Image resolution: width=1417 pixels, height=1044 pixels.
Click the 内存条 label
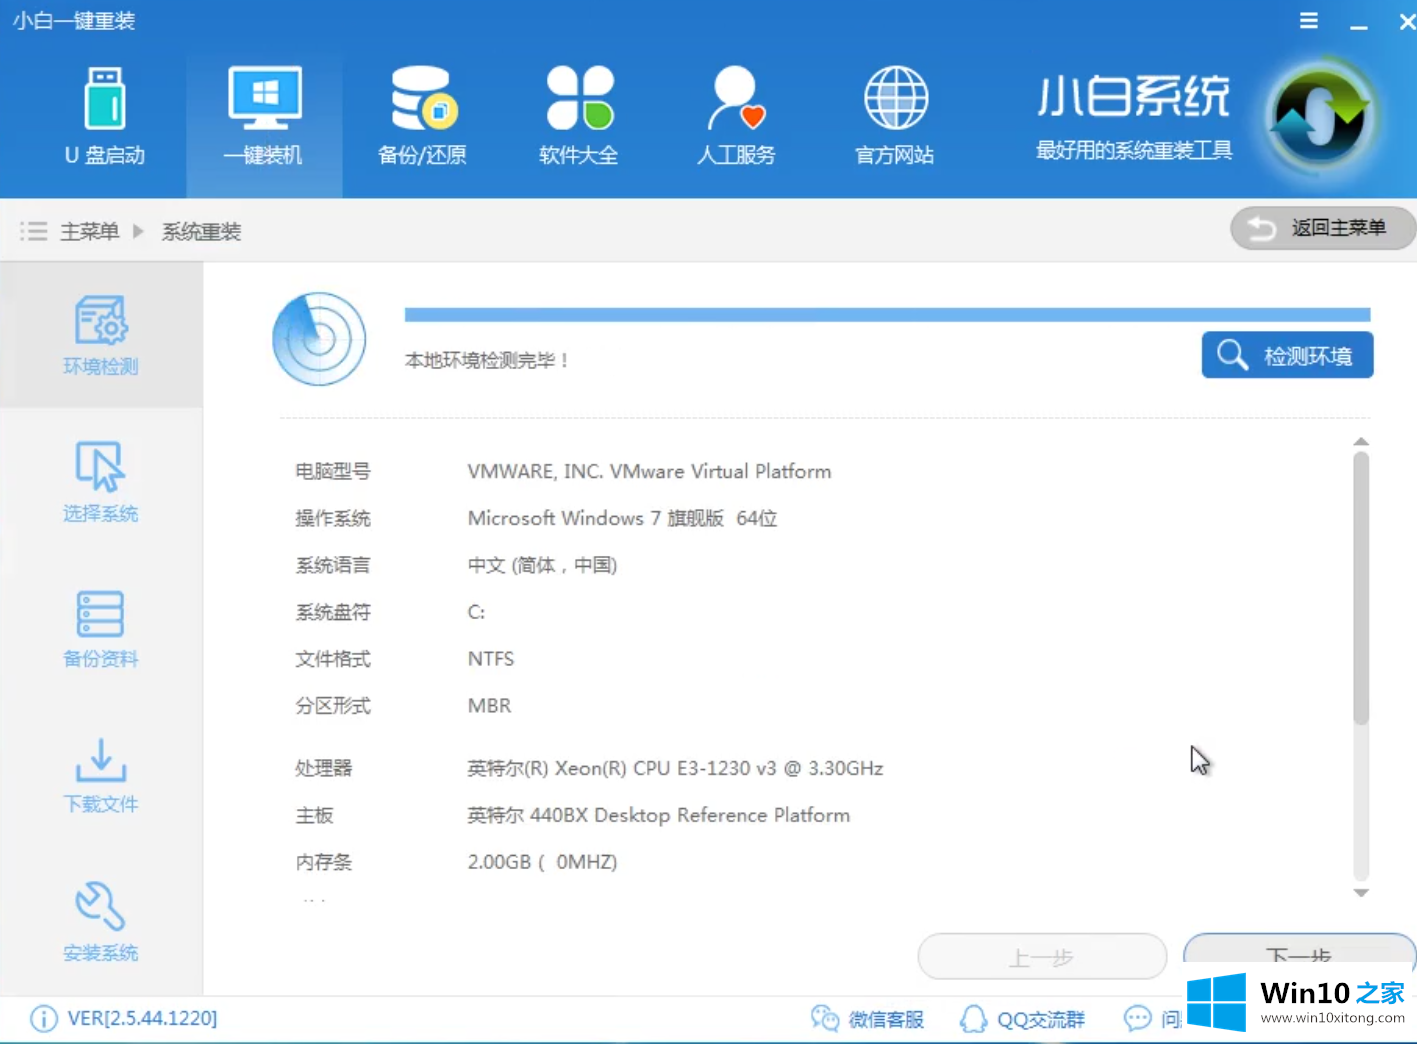[x=324, y=862]
